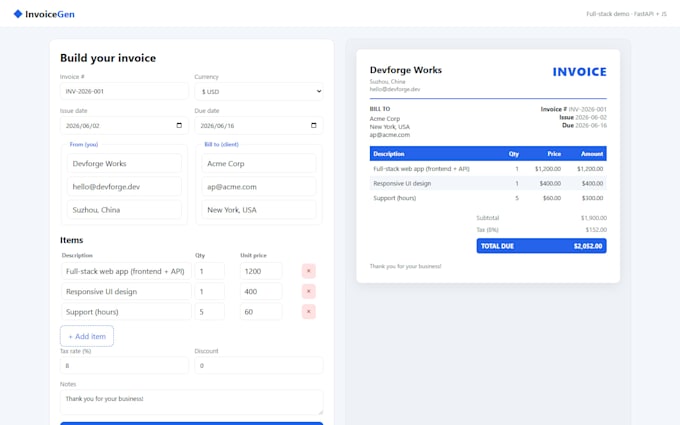This screenshot has width=680, height=425.
Task: Click the preview Invoice # INV-2026-001 line
Action: 573,109
